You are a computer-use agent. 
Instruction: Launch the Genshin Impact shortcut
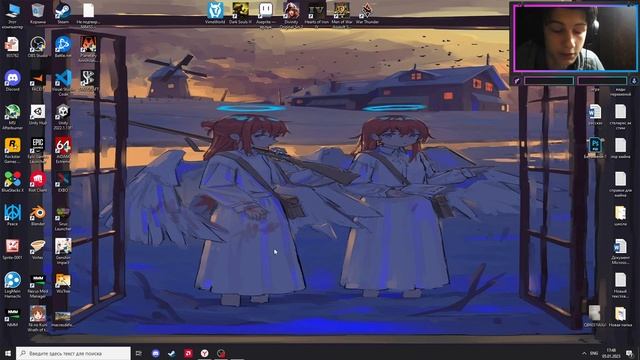pos(63,251)
